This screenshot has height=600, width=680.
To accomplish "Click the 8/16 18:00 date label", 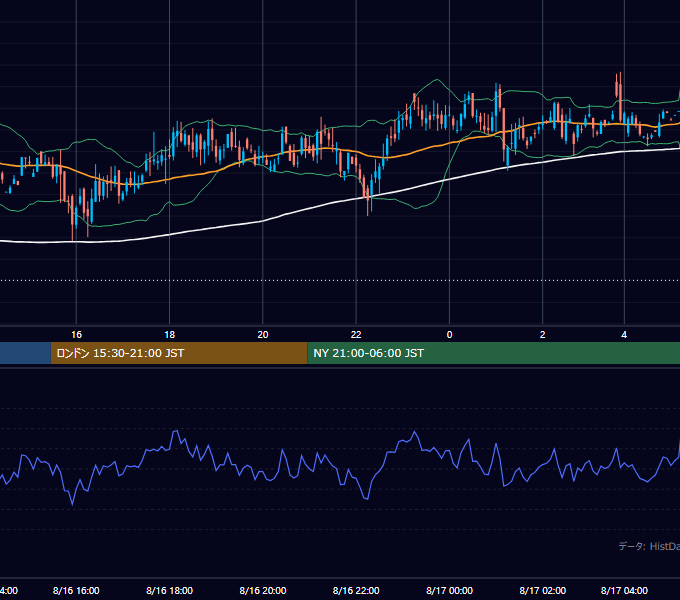I will pos(170,591).
